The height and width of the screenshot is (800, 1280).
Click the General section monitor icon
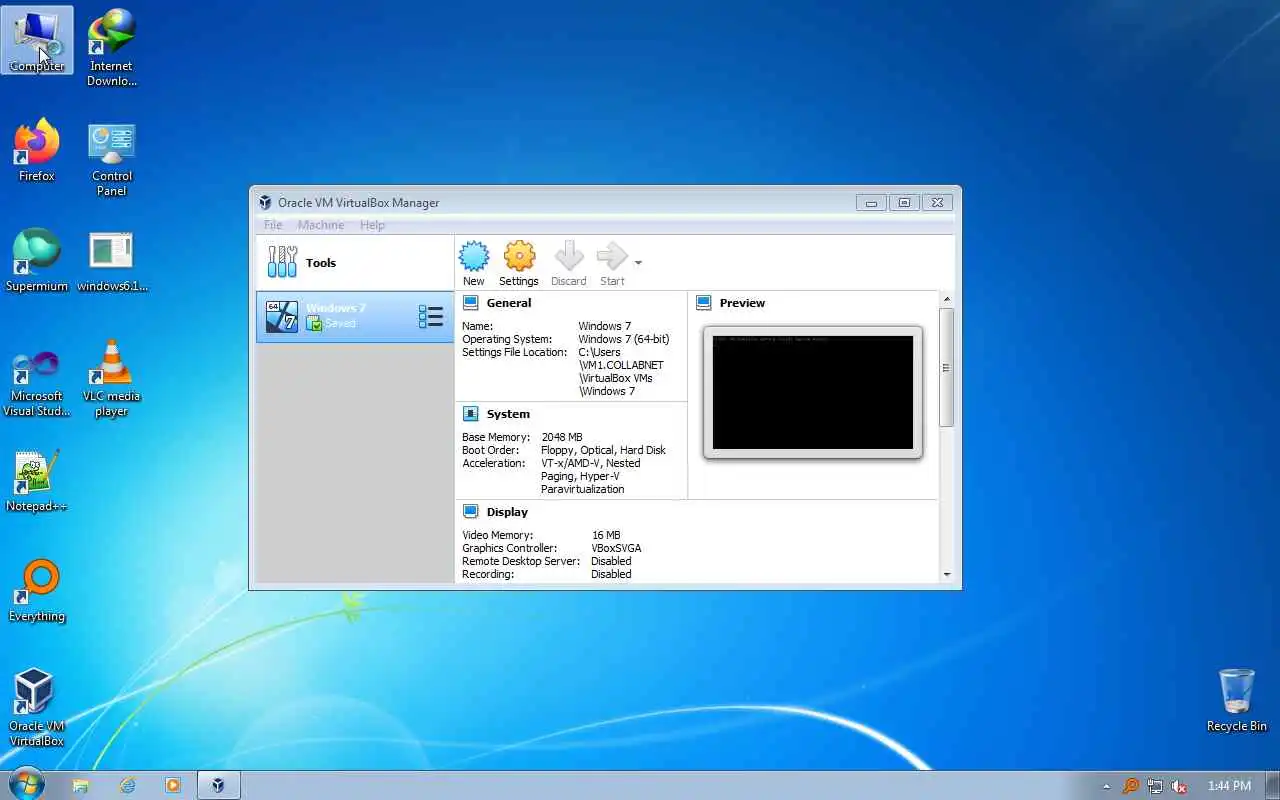pos(470,303)
